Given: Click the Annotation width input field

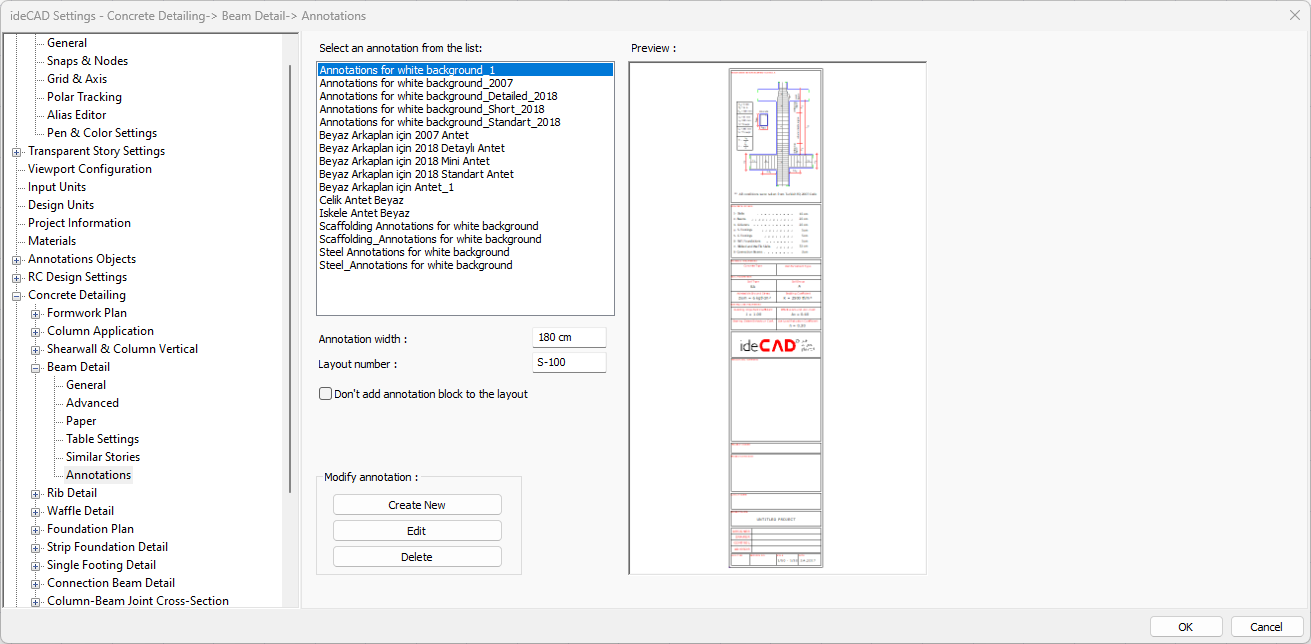Looking at the screenshot, I should [x=569, y=338].
